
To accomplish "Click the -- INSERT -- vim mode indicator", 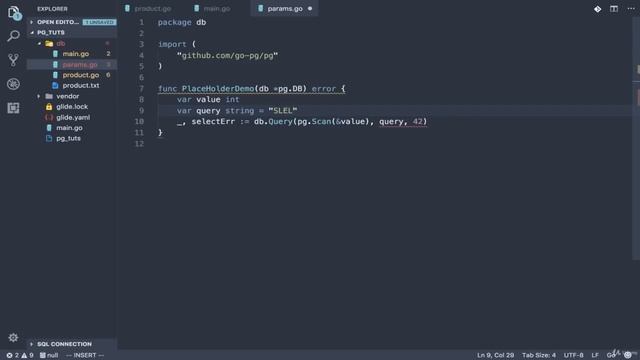I will click(x=85, y=355).
